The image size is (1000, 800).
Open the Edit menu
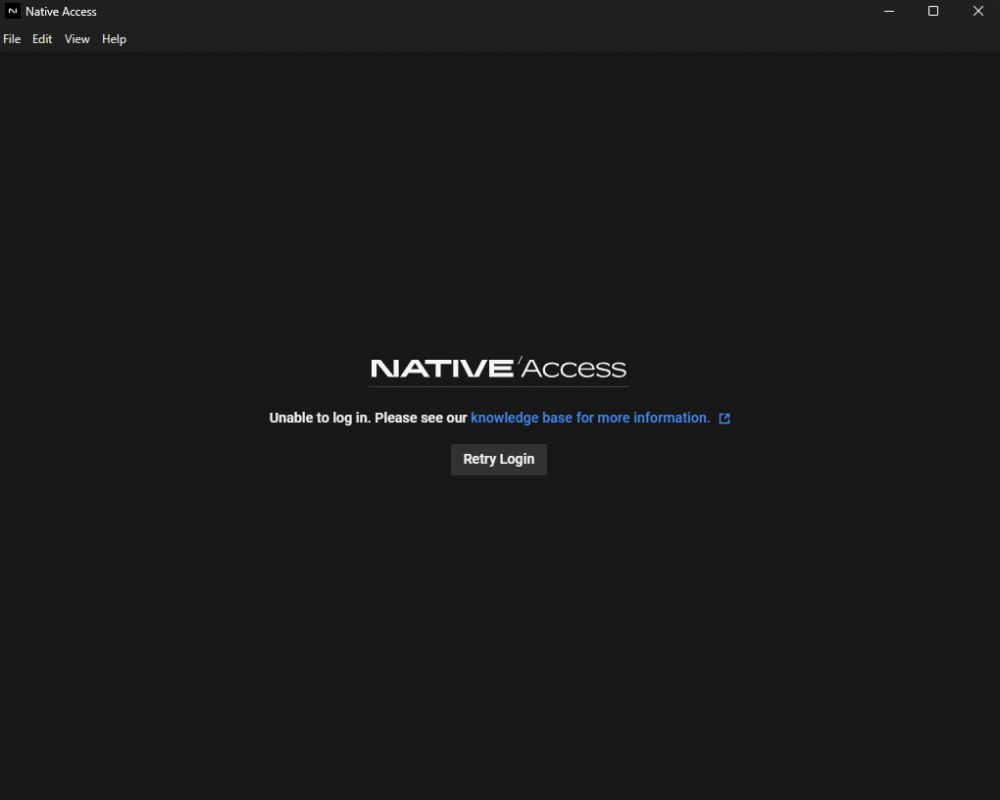click(x=42, y=39)
